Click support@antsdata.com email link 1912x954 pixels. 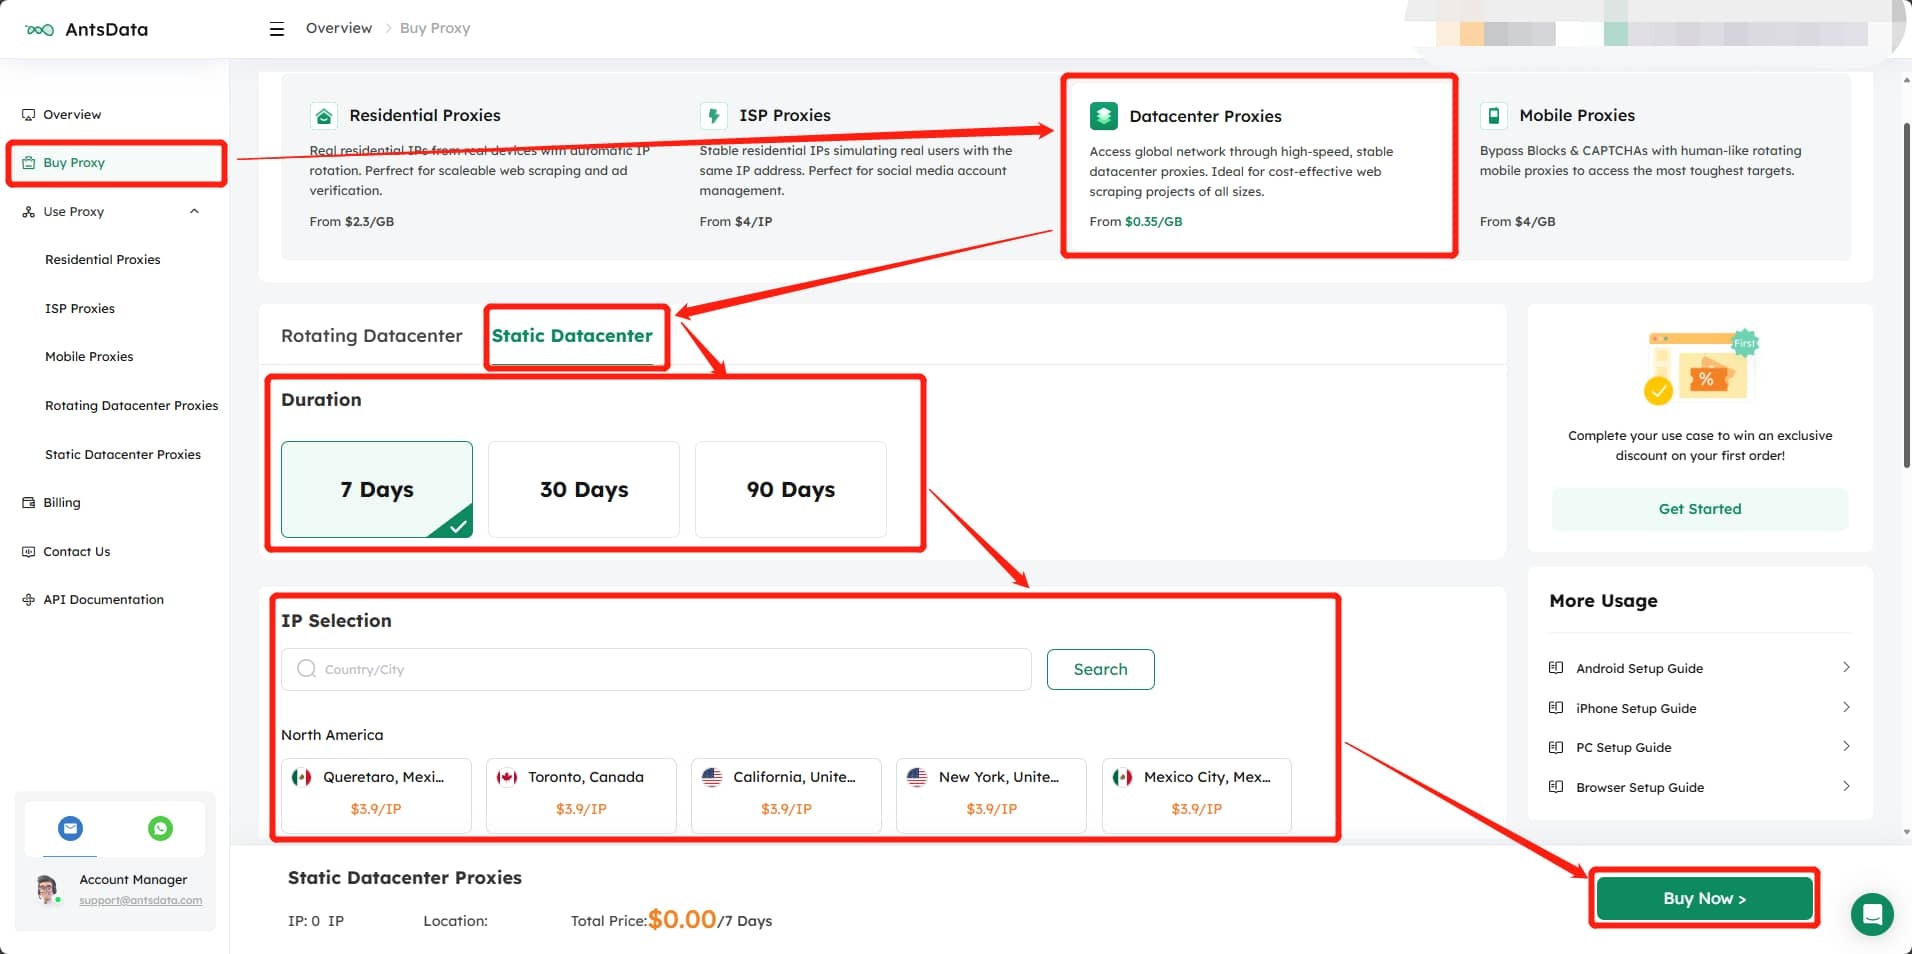click(141, 900)
